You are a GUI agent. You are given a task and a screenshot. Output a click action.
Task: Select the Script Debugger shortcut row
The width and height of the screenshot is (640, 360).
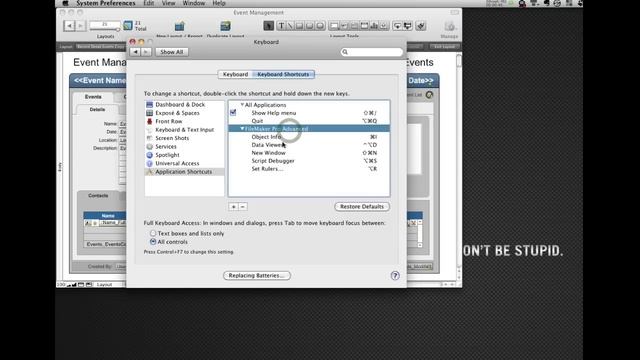click(309, 161)
